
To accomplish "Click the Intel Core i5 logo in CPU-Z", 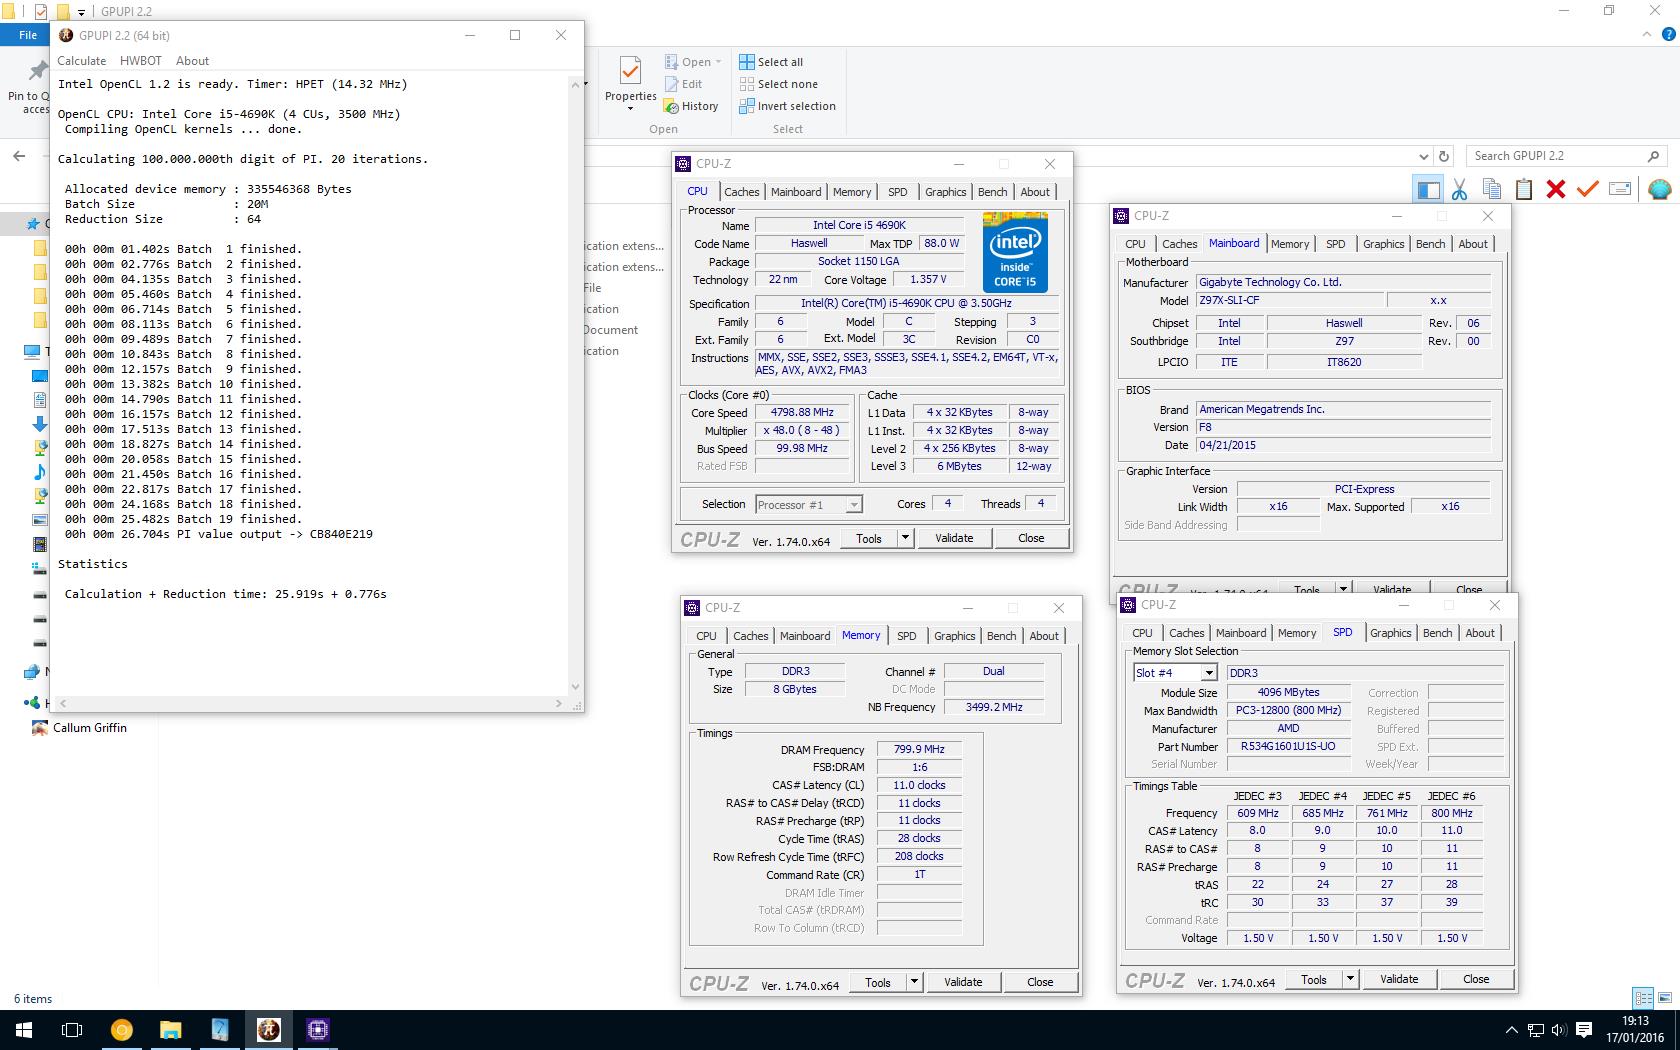I will pyautogui.click(x=1015, y=252).
